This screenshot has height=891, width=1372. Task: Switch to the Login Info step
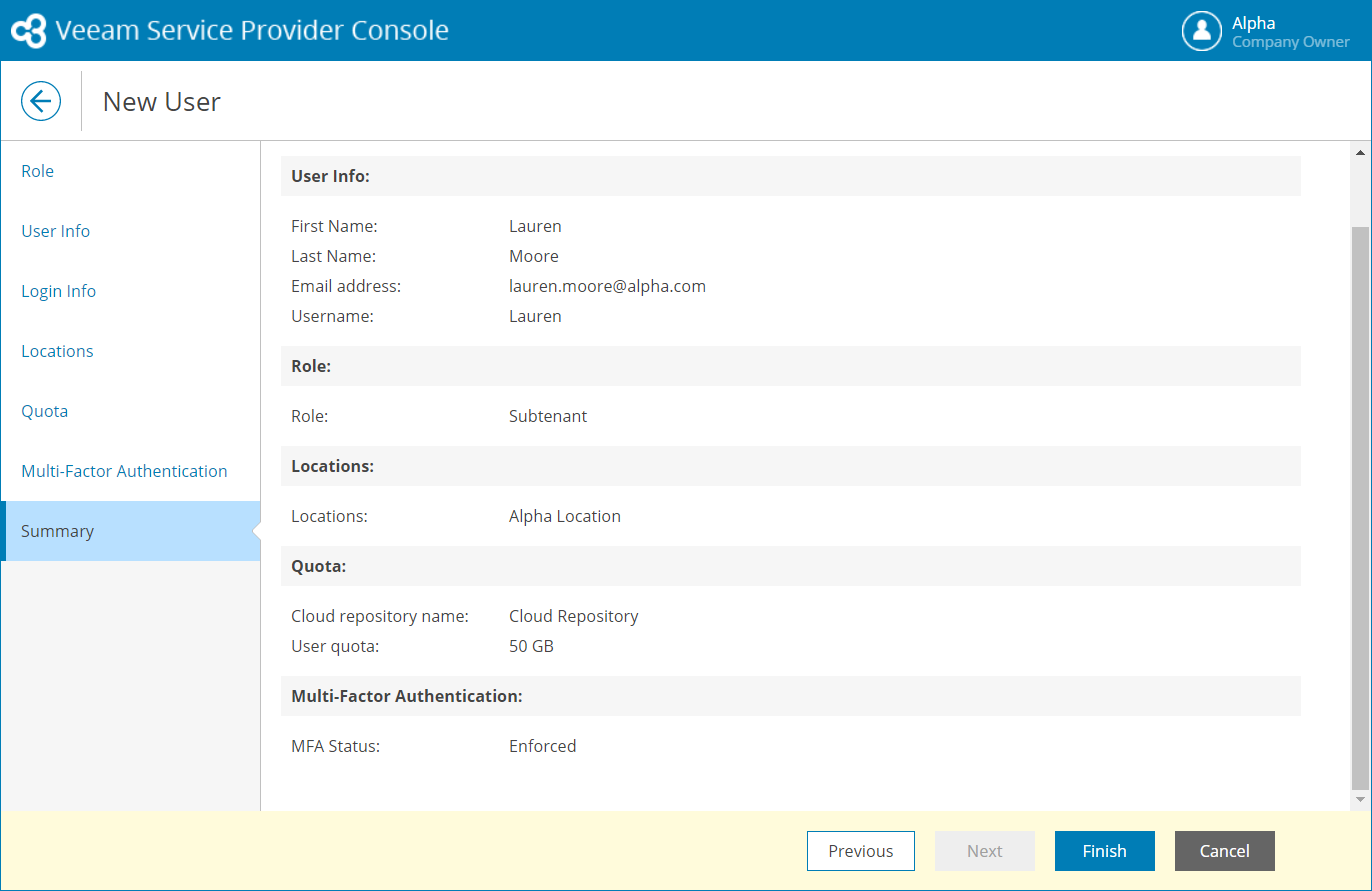point(130,291)
